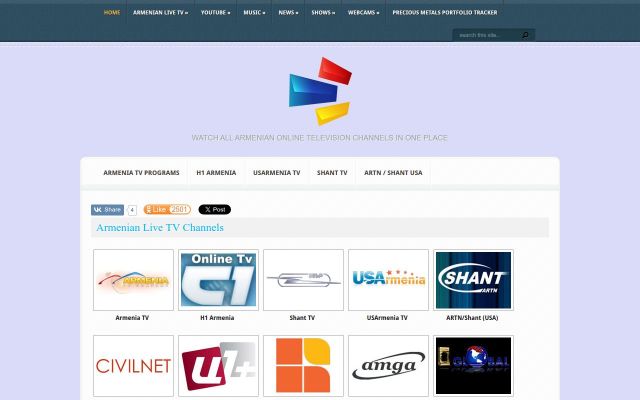Expand the Armenian Live TV menu
The width and height of the screenshot is (640, 400).
[x=160, y=13]
